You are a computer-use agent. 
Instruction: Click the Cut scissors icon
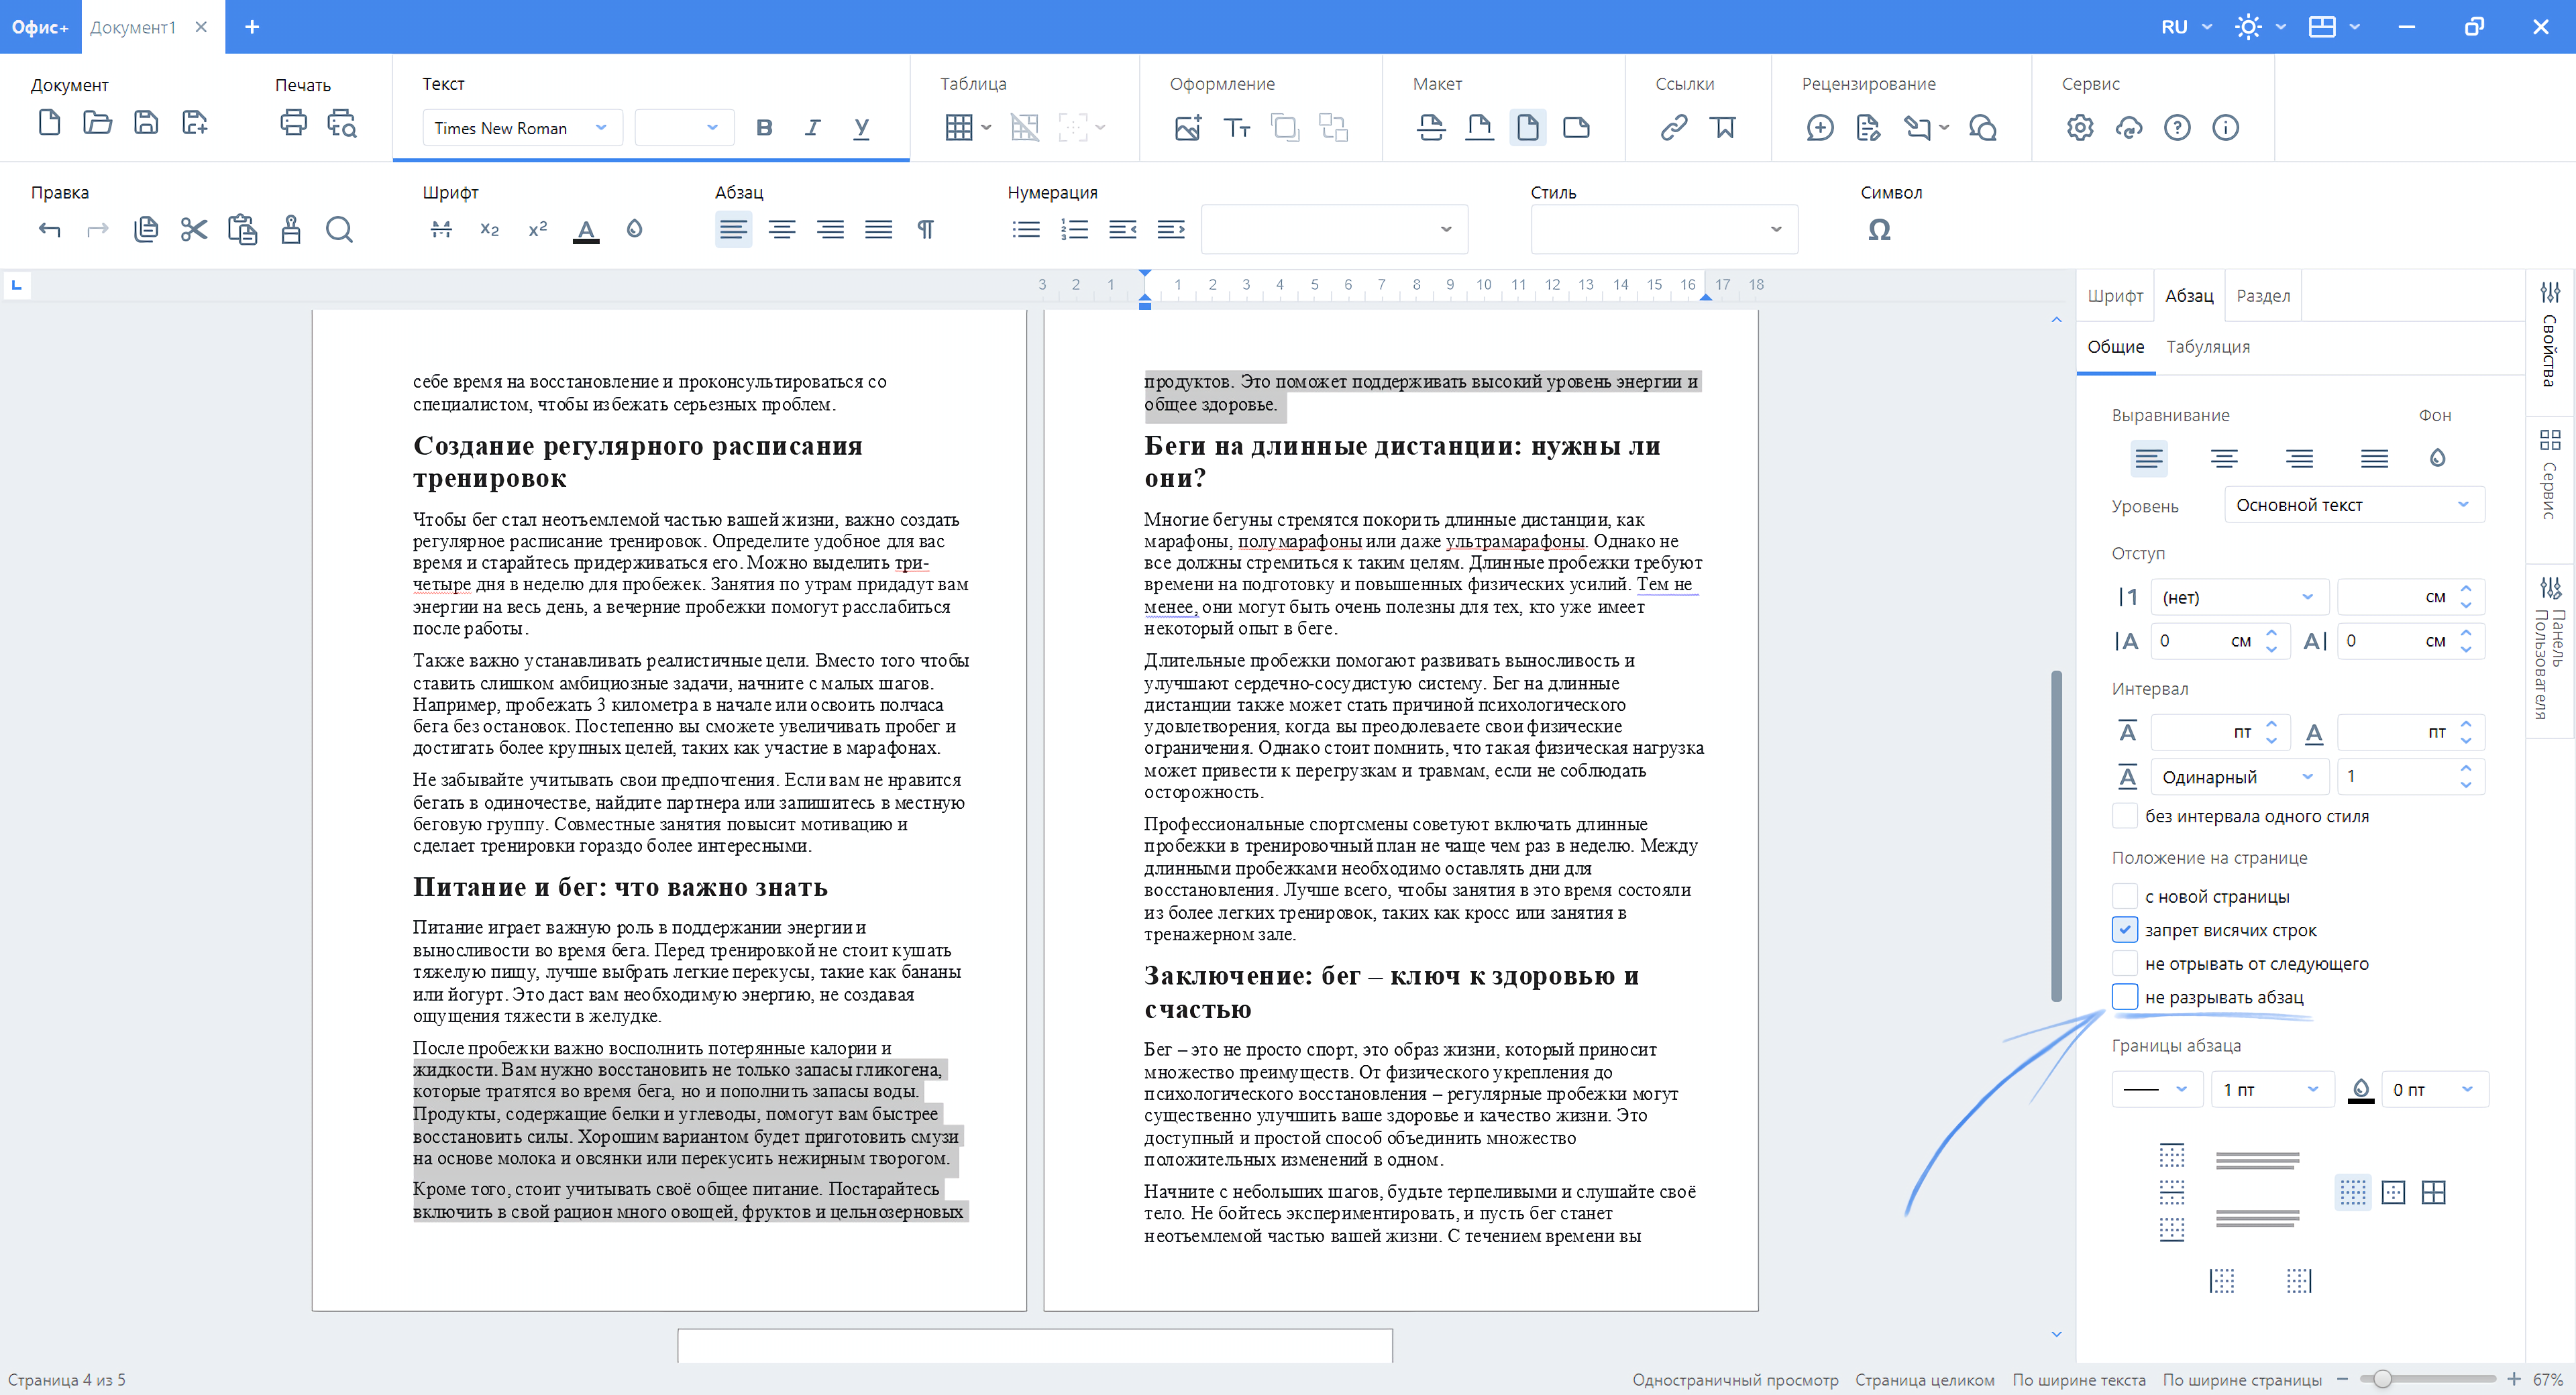pyautogui.click(x=194, y=230)
